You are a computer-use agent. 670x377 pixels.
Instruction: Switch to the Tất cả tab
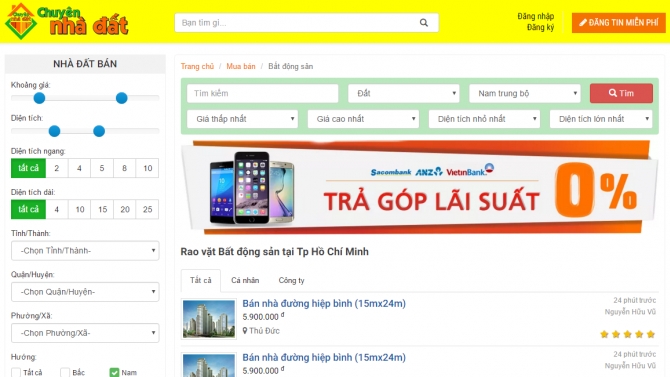point(200,280)
